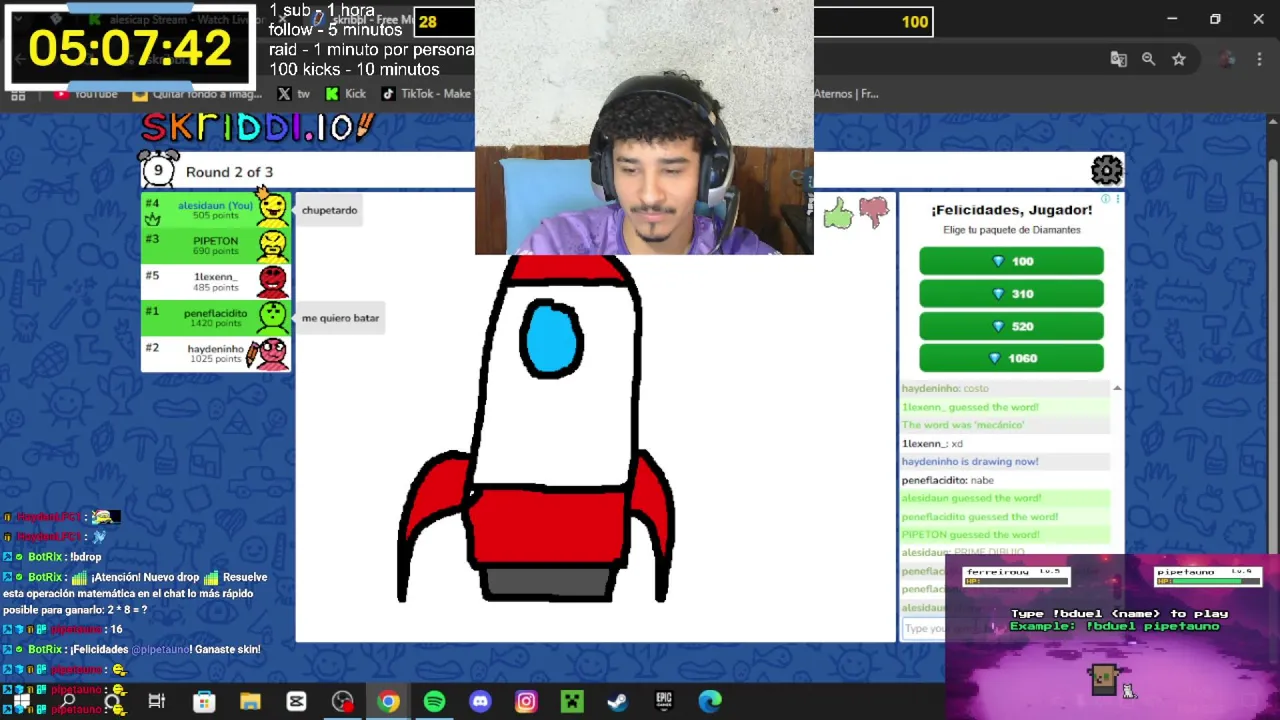Click the skribbl.io logo
The height and width of the screenshot is (720, 1280).
click(258, 127)
